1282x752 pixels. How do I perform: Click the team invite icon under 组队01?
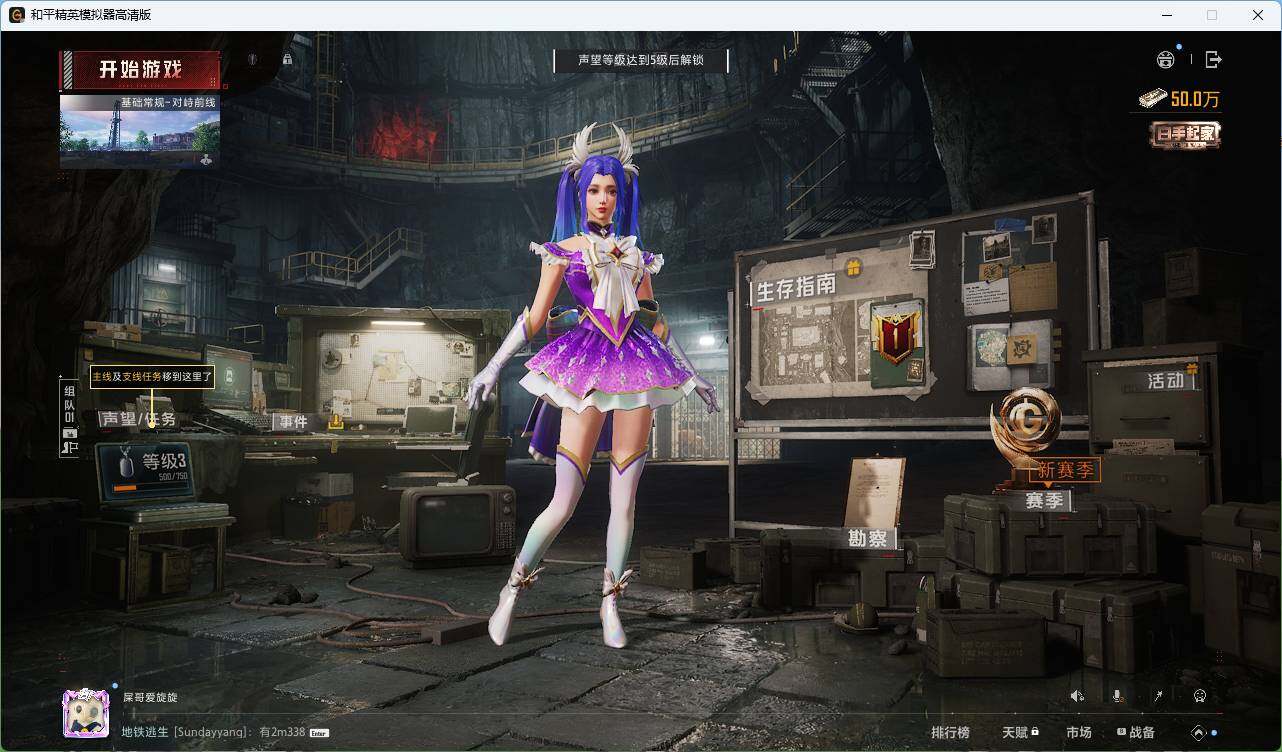(69, 448)
